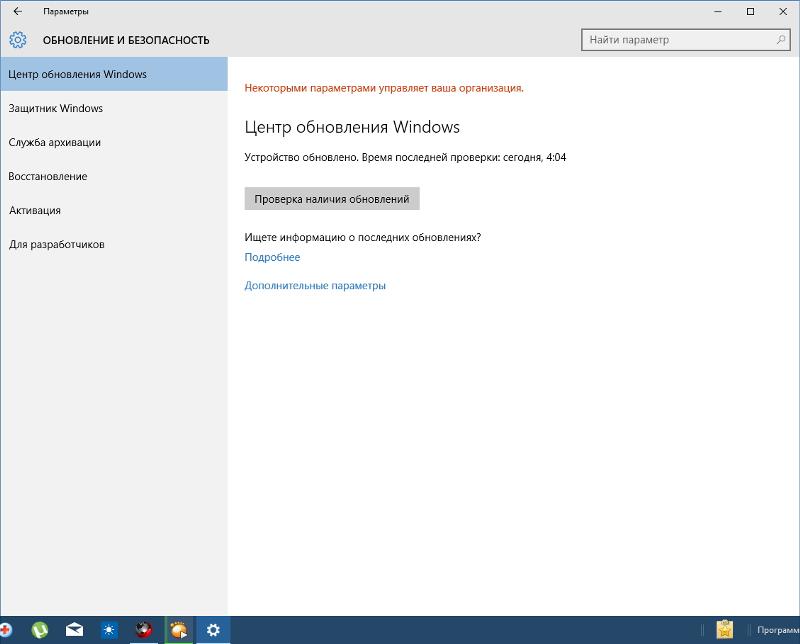Click Ищете информацию о последних обновлениях text
Screen dimensions: 800x644
(362, 237)
